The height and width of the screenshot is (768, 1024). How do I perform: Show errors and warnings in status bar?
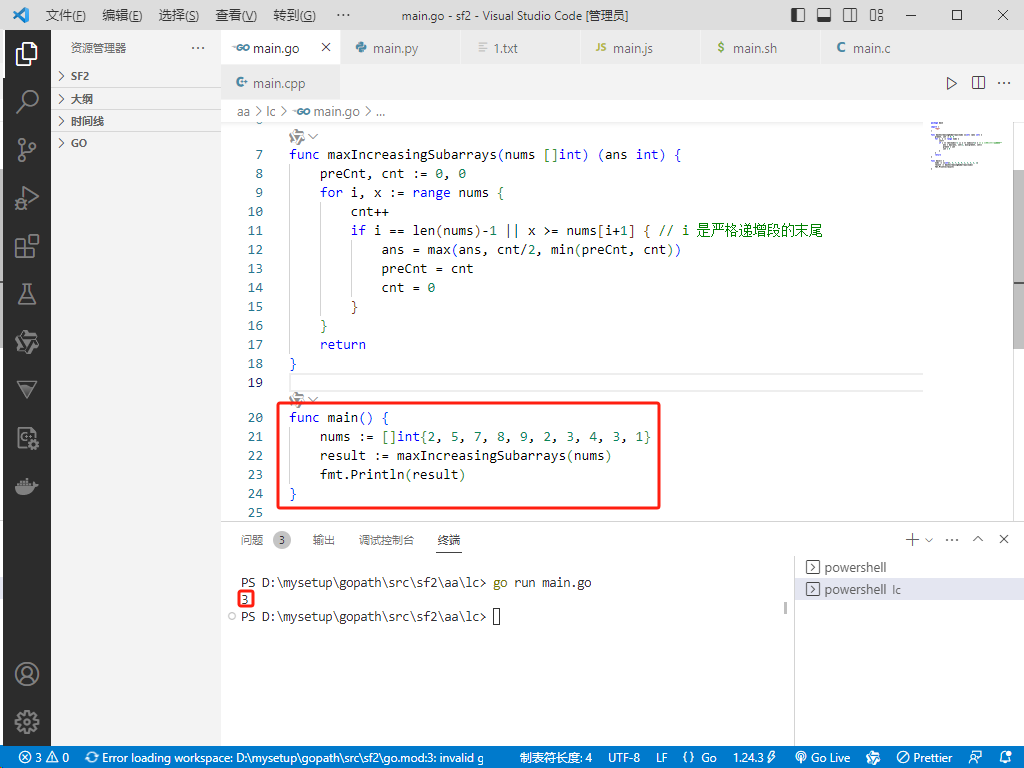point(44,758)
